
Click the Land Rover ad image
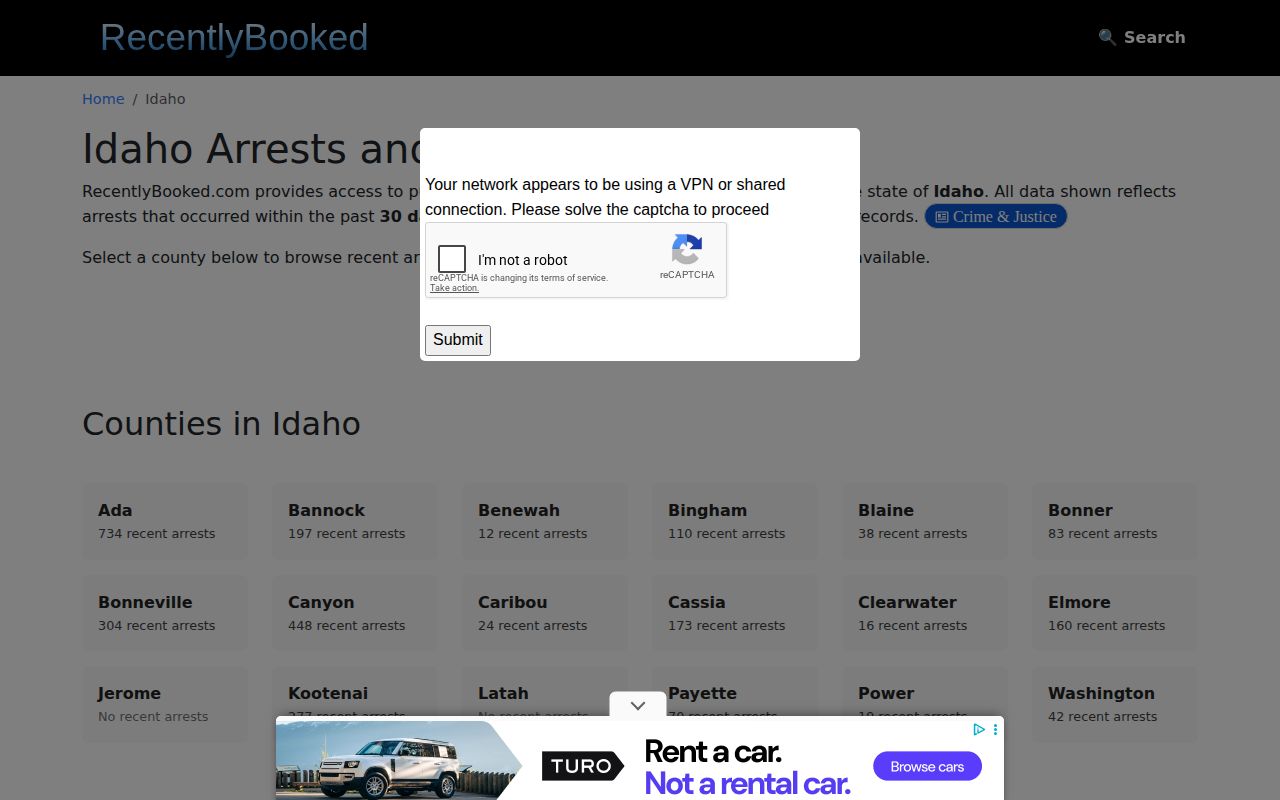coord(398,759)
